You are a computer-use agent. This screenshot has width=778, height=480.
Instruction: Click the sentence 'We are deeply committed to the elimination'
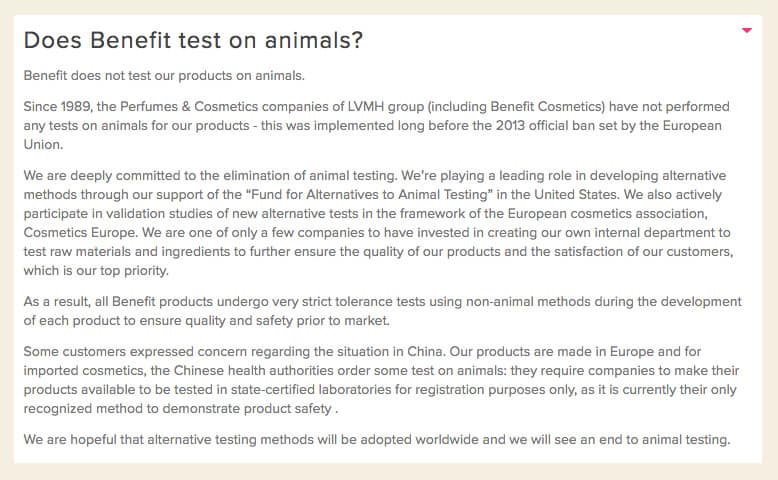[x=211, y=176]
